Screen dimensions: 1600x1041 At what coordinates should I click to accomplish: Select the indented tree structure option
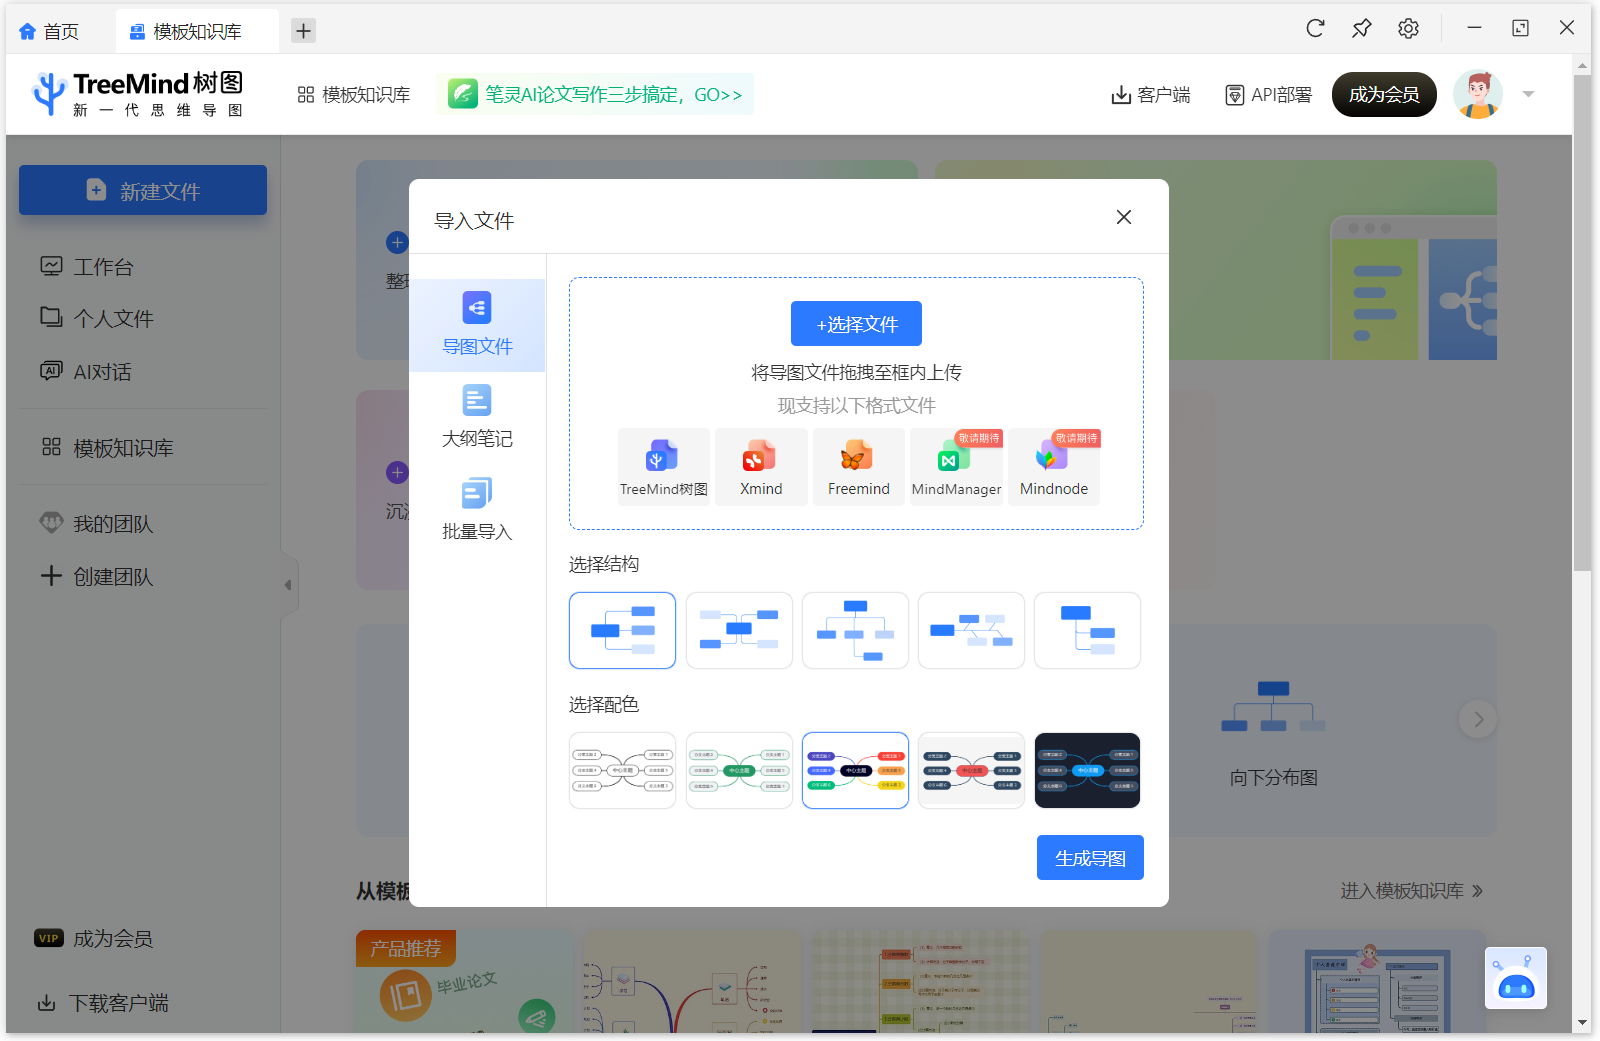(1087, 630)
